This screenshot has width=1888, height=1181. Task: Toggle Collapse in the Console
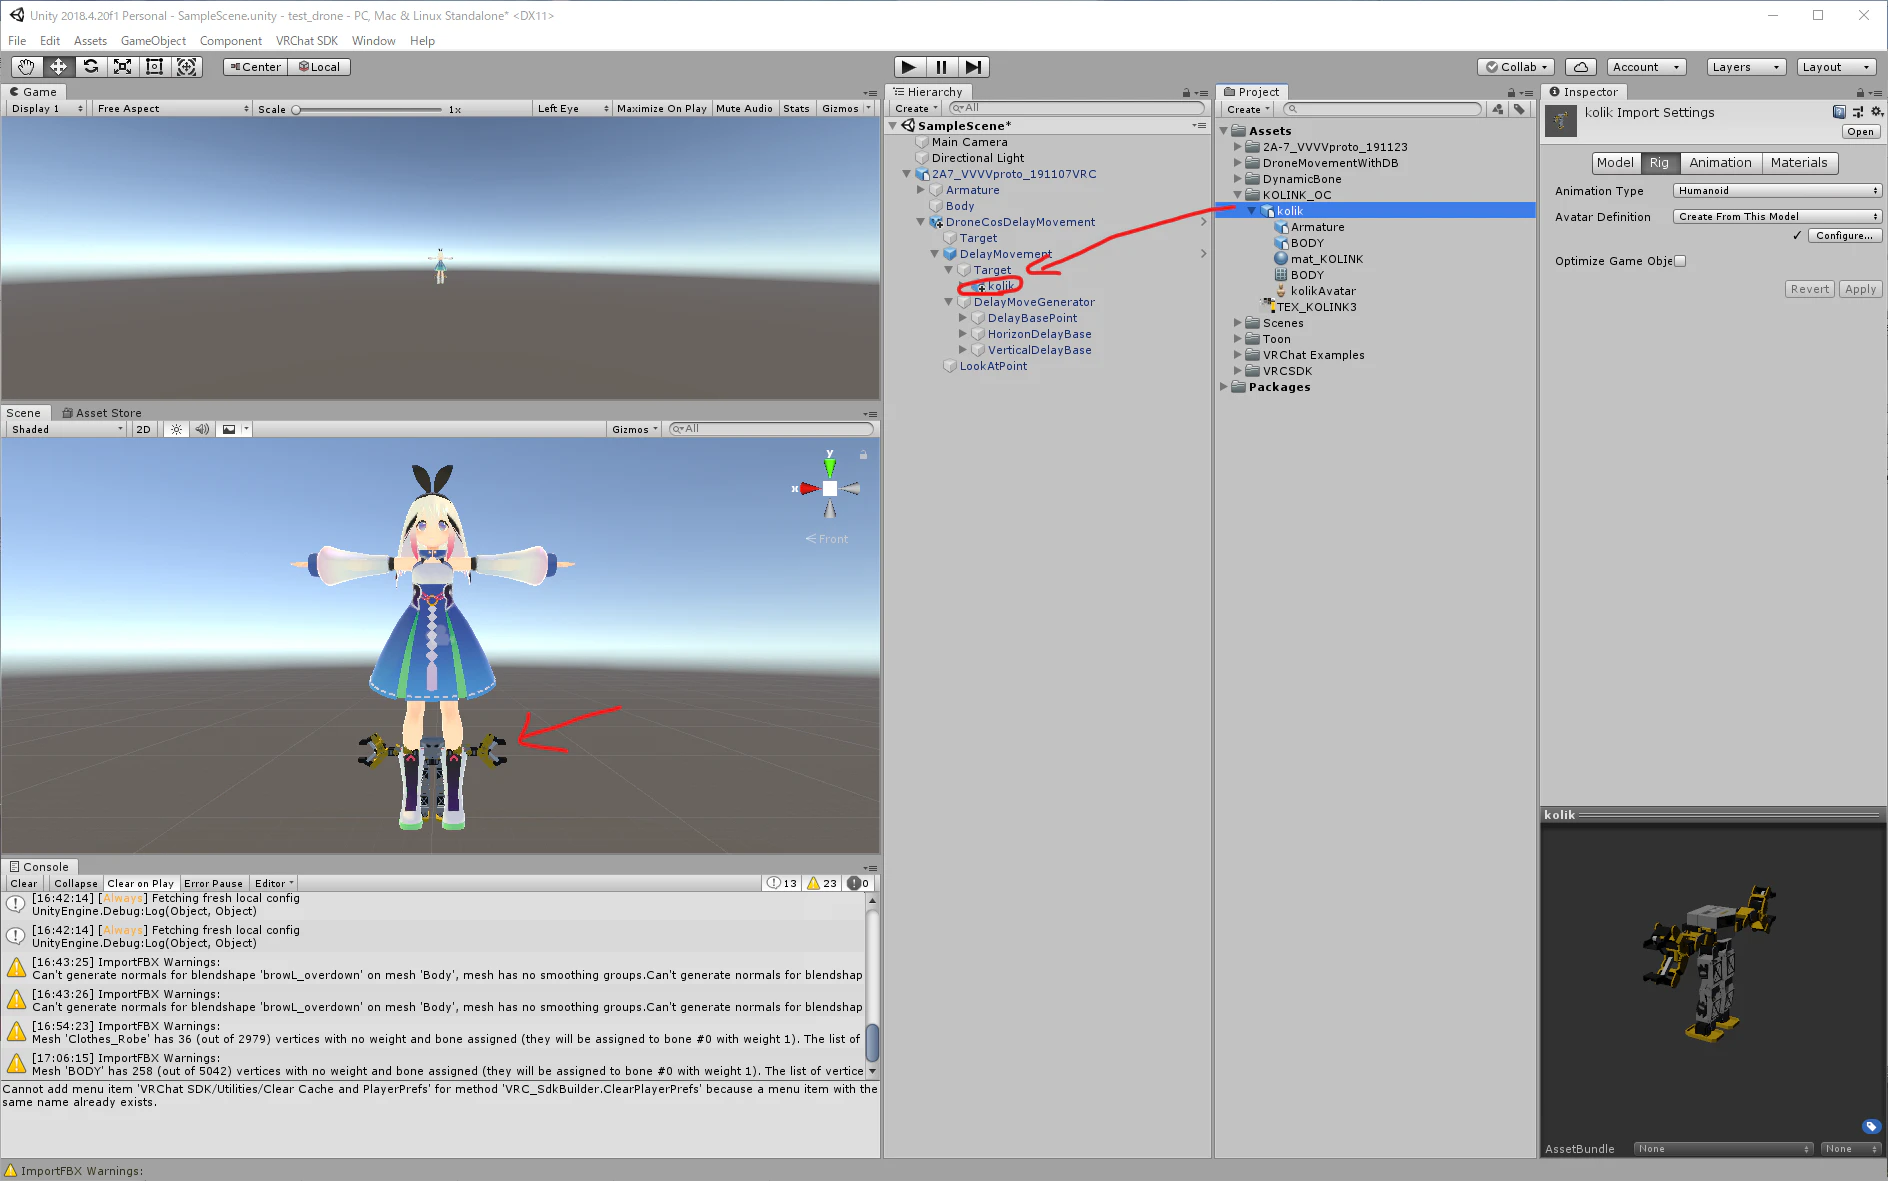tap(76, 883)
